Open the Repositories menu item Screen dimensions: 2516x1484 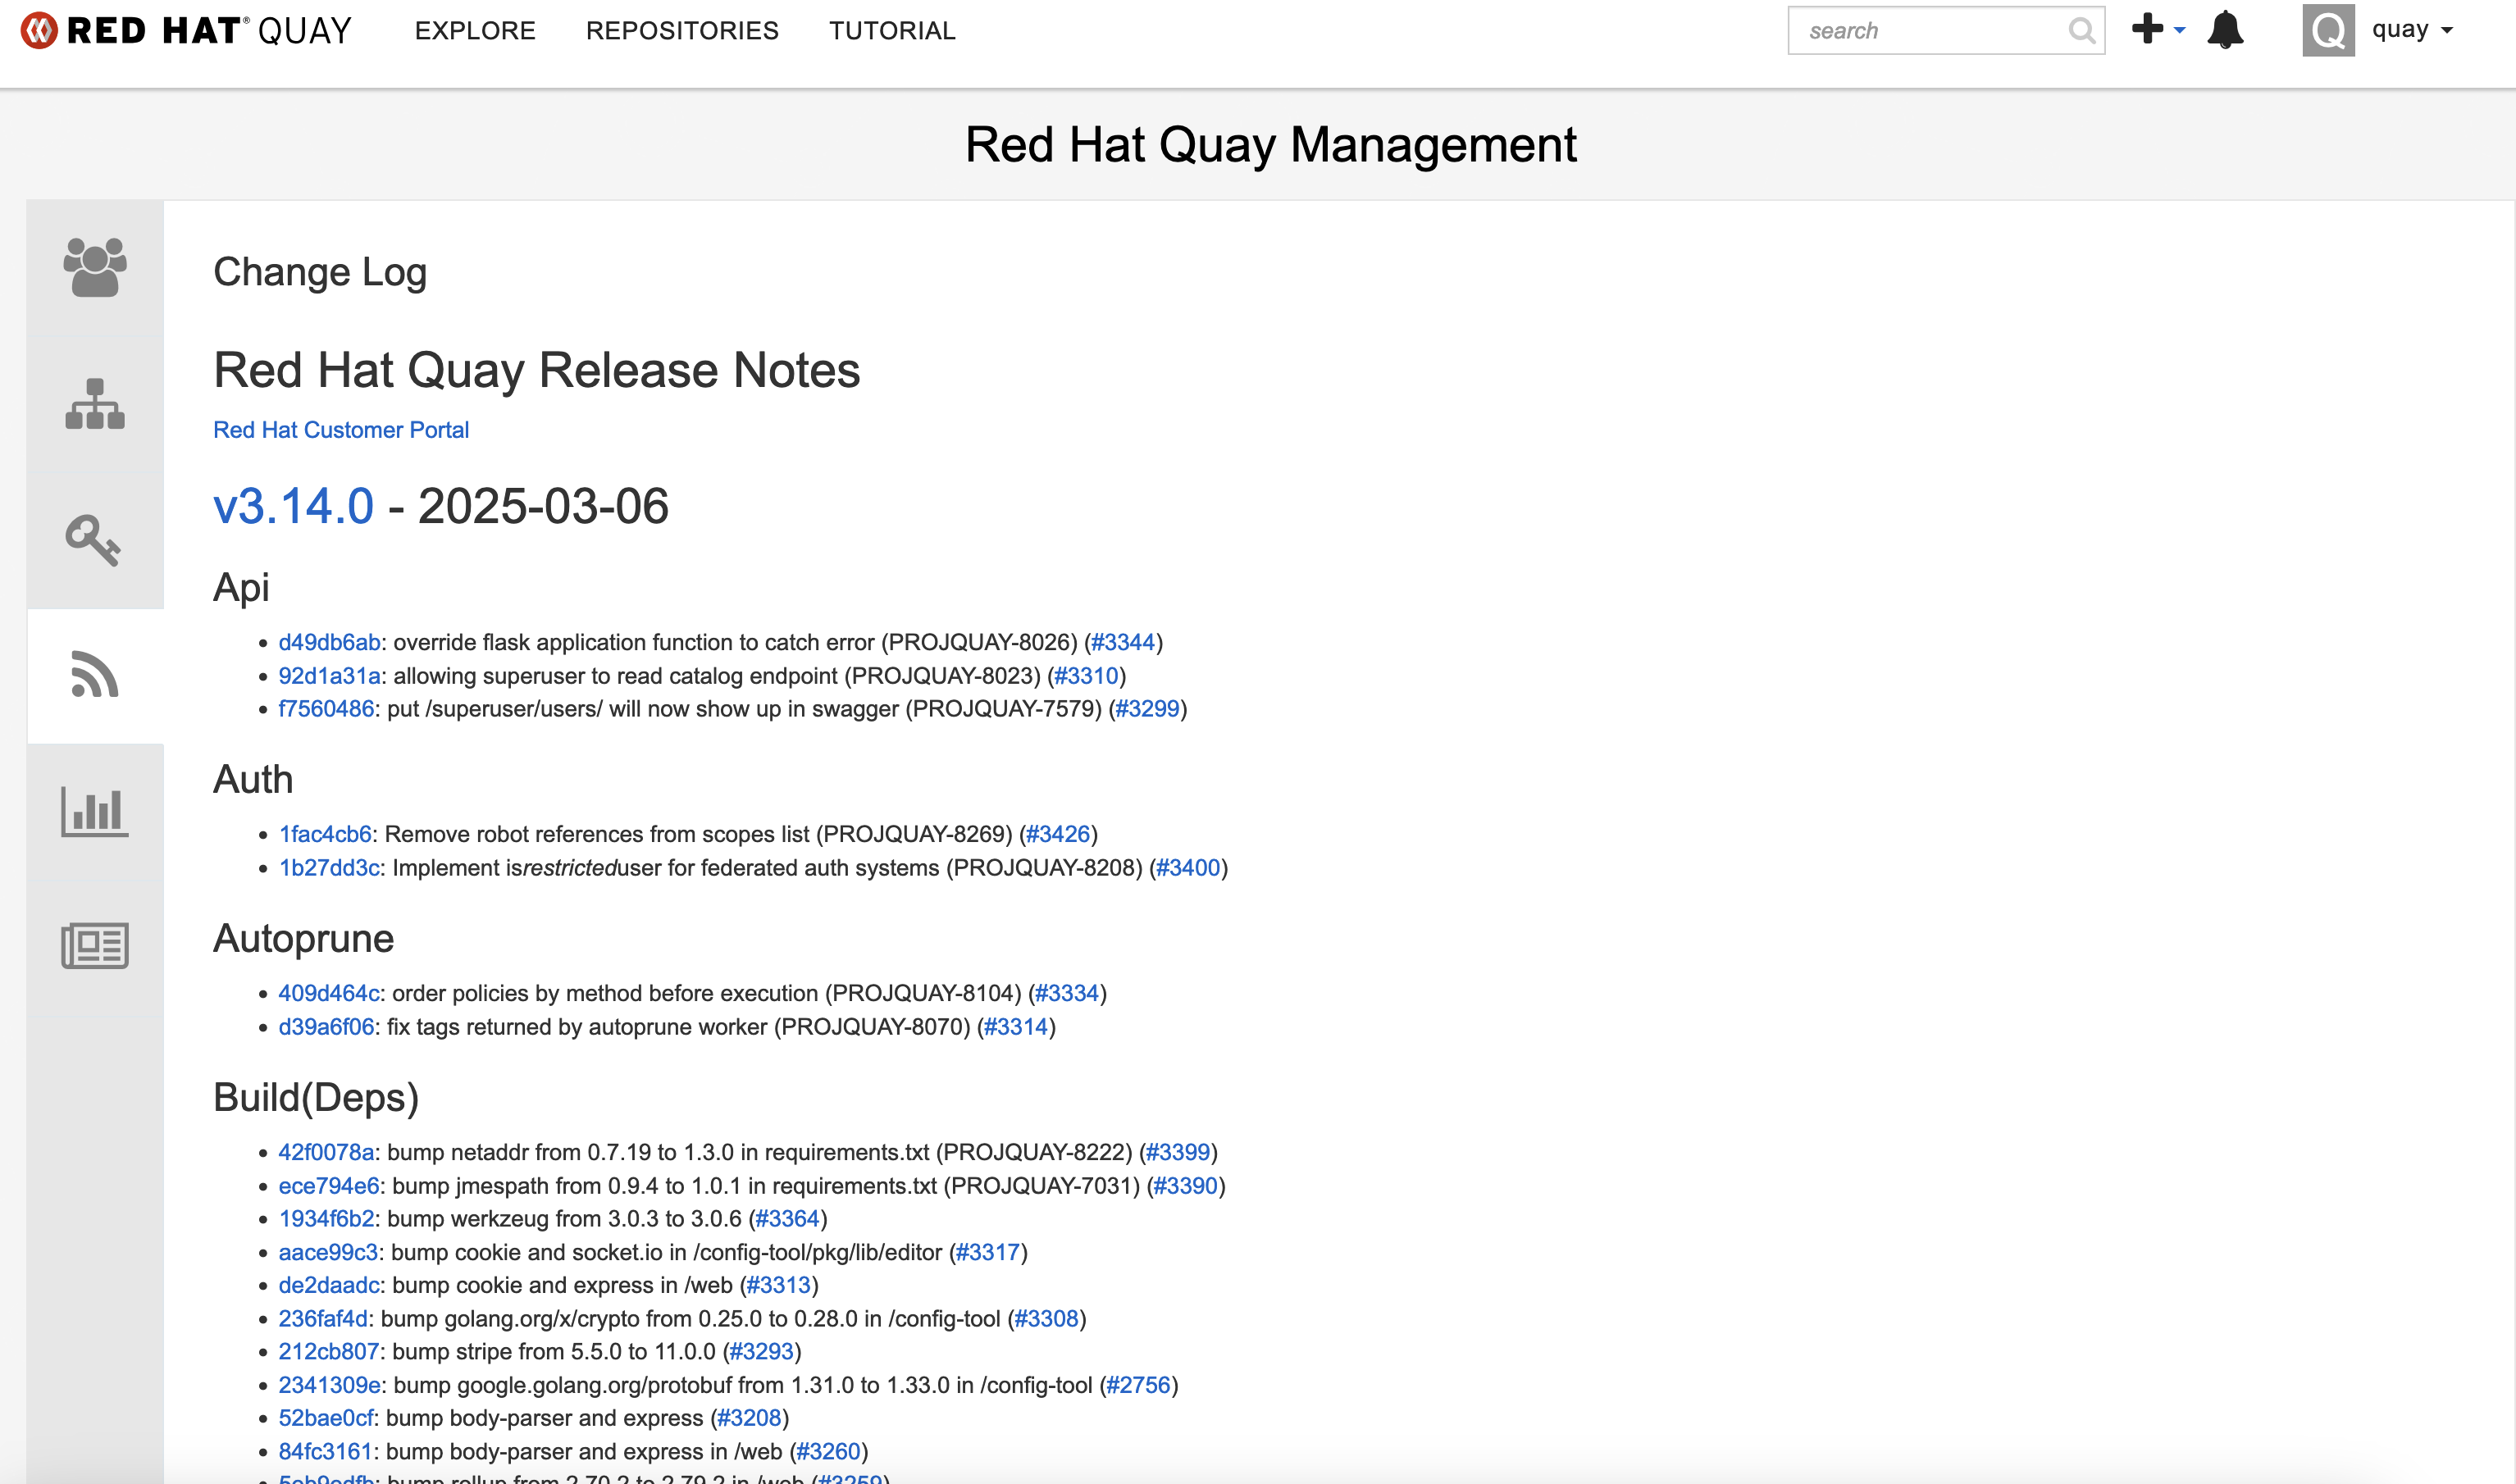pyautogui.click(x=682, y=31)
